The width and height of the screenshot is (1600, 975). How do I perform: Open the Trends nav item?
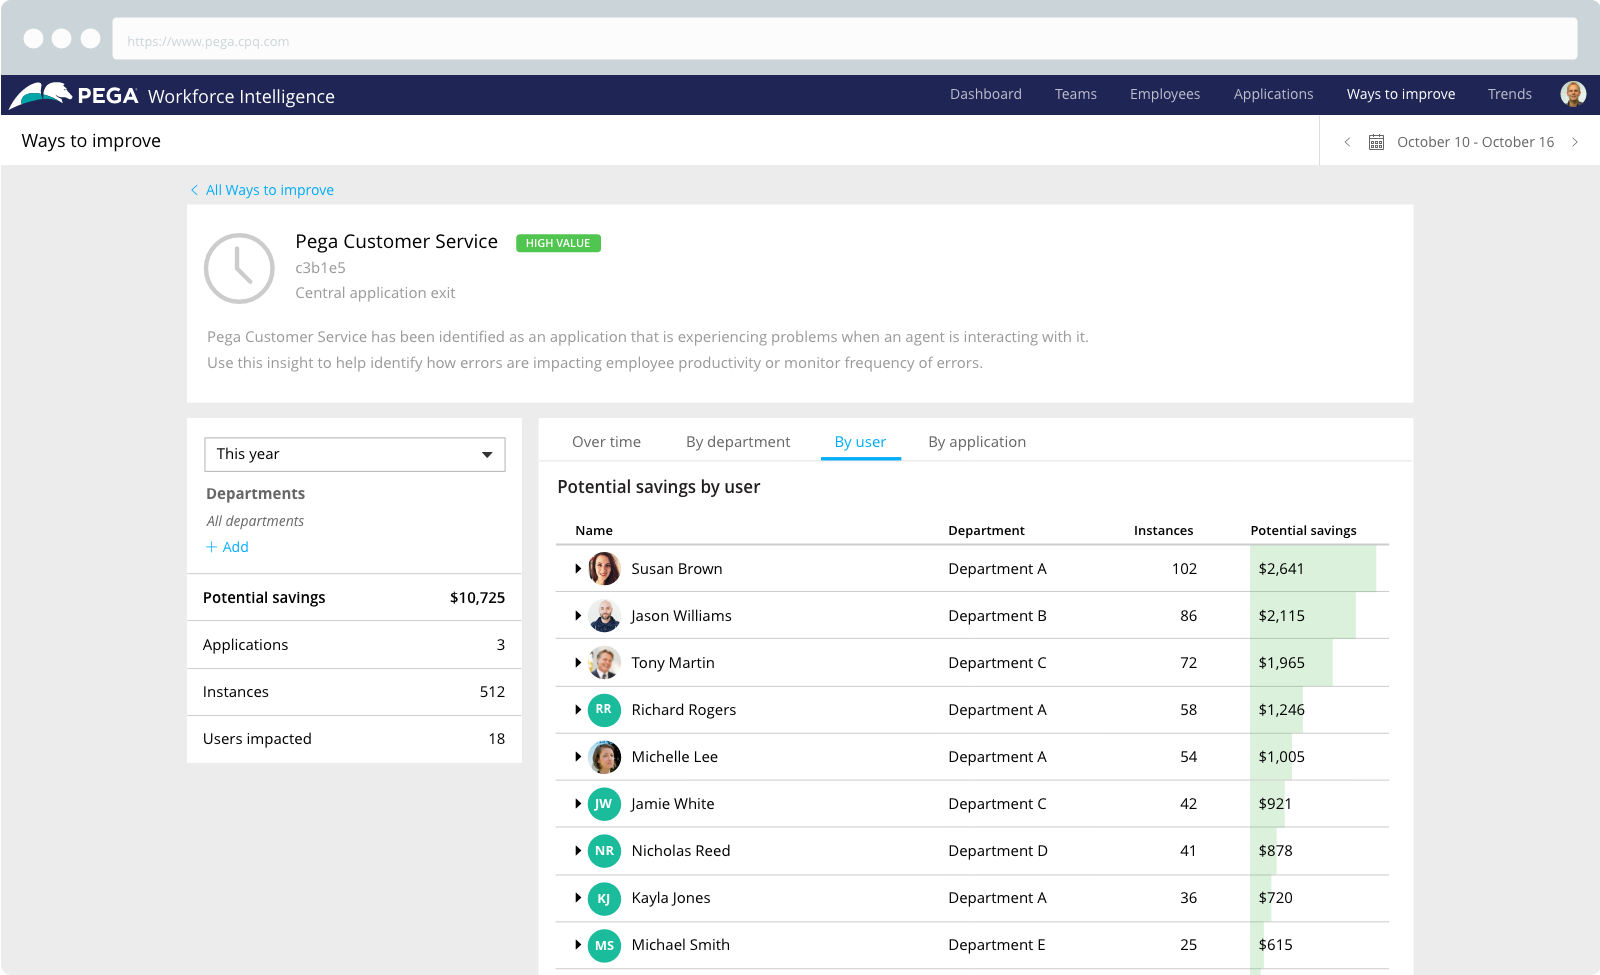point(1510,94)
